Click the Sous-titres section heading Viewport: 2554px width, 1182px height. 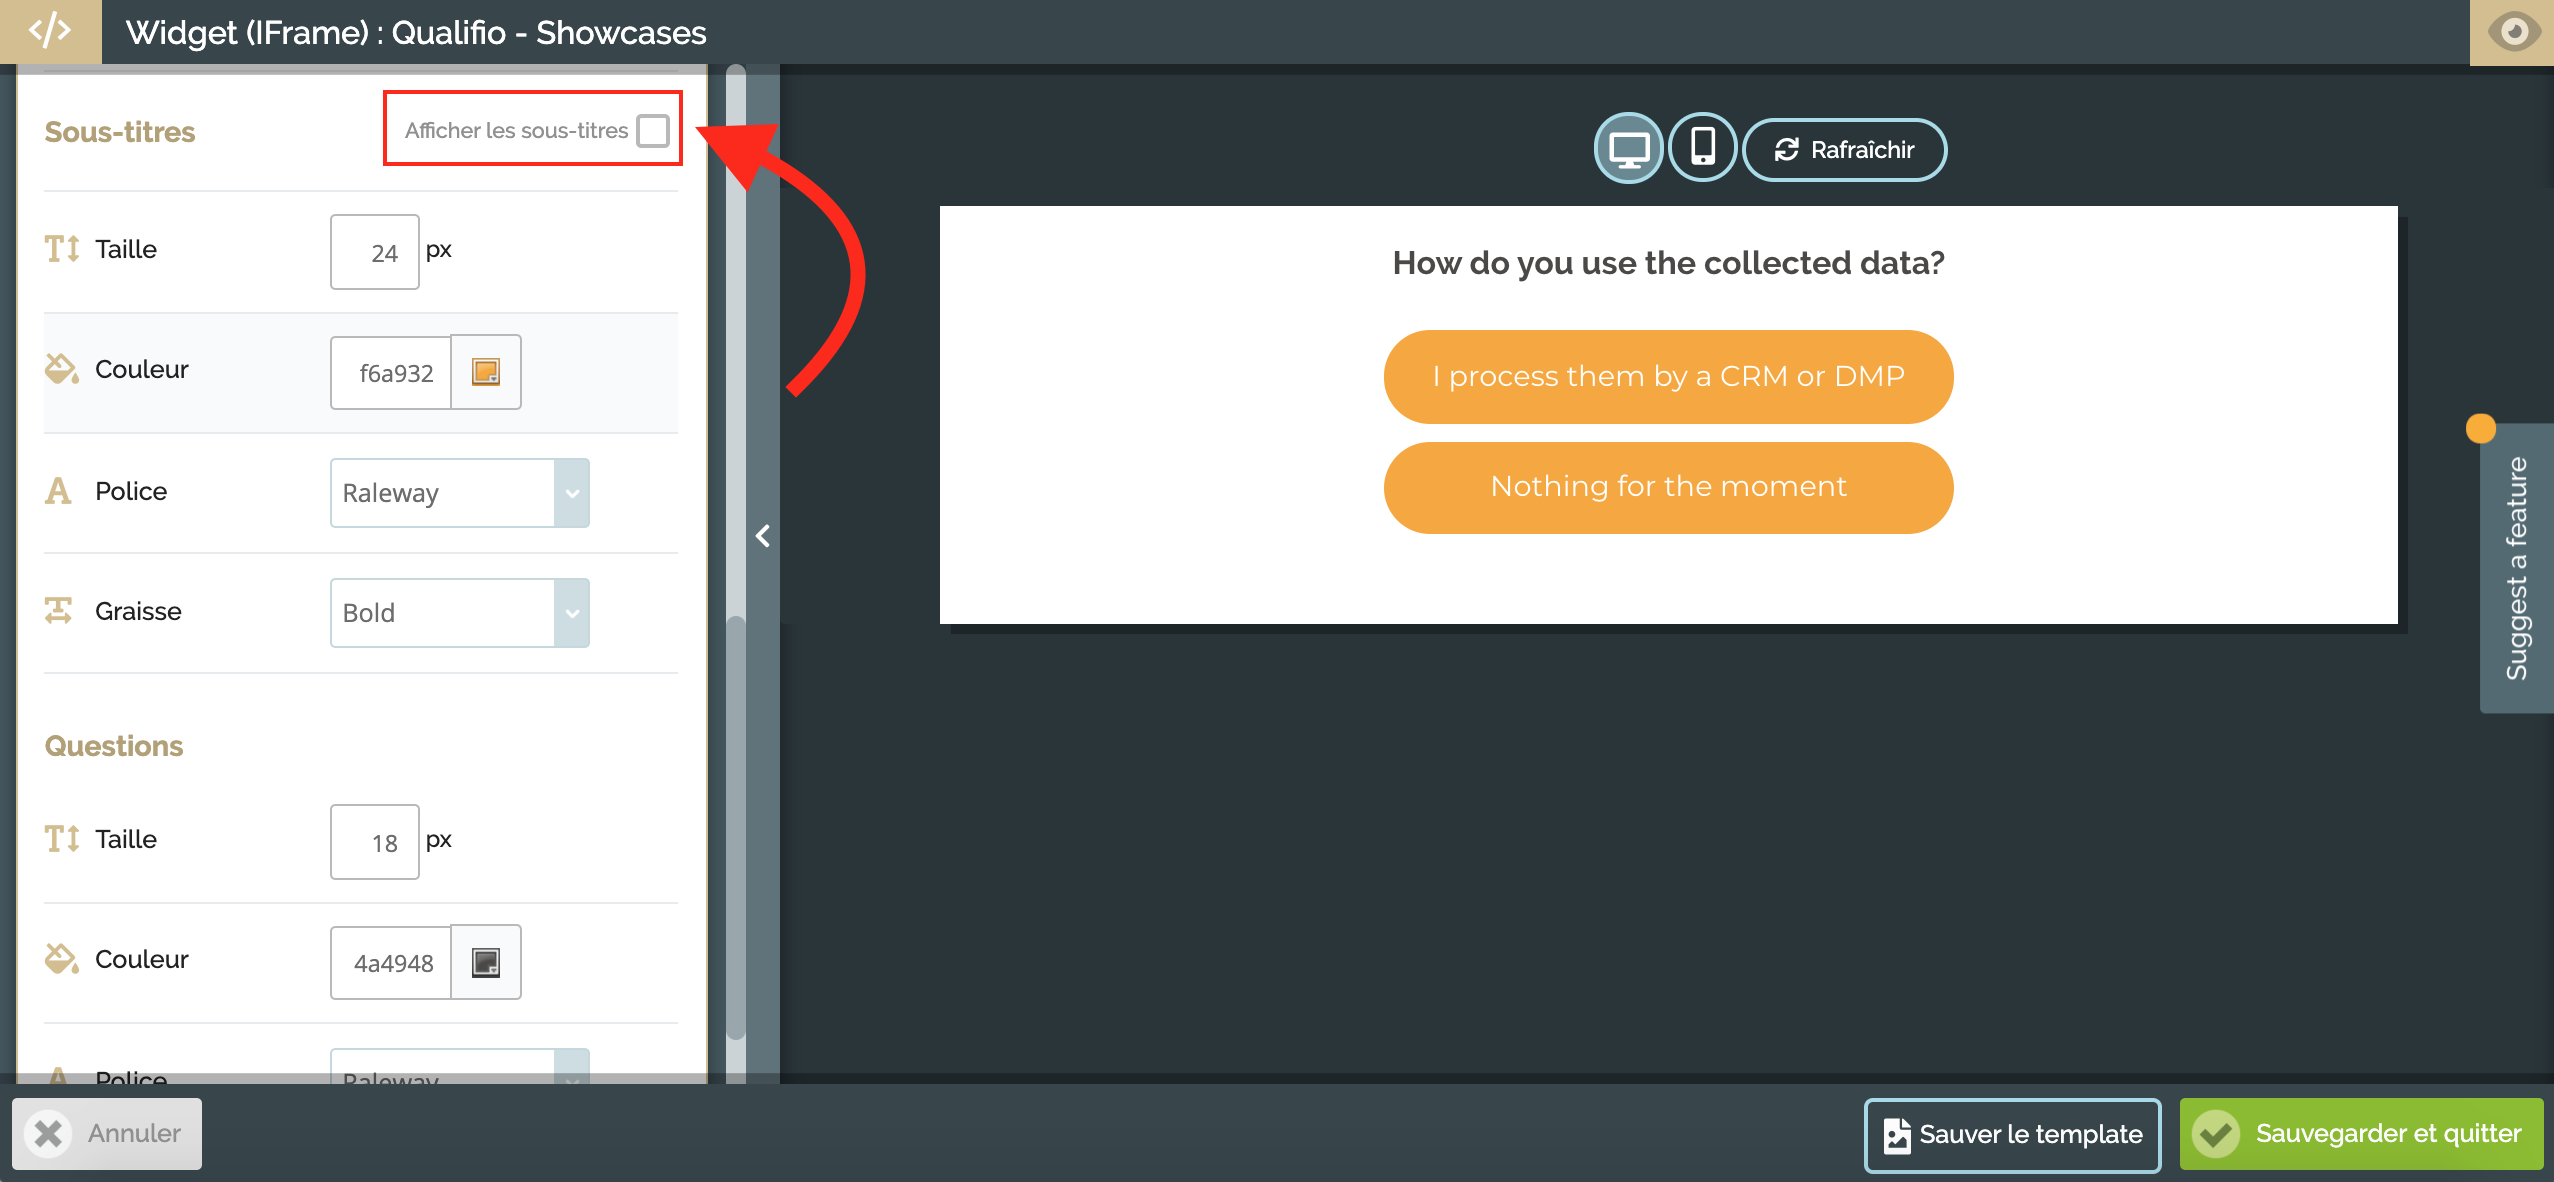(x=120, y=132)
